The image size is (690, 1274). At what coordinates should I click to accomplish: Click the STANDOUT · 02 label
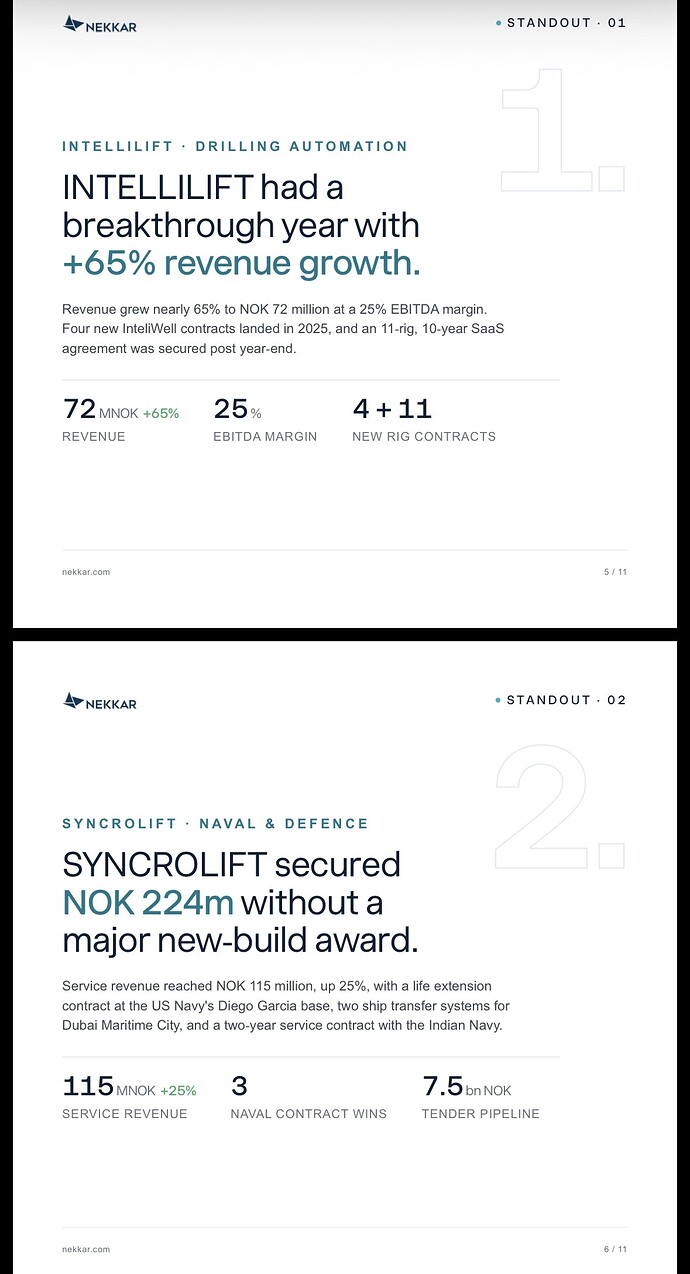click(566, 700)
